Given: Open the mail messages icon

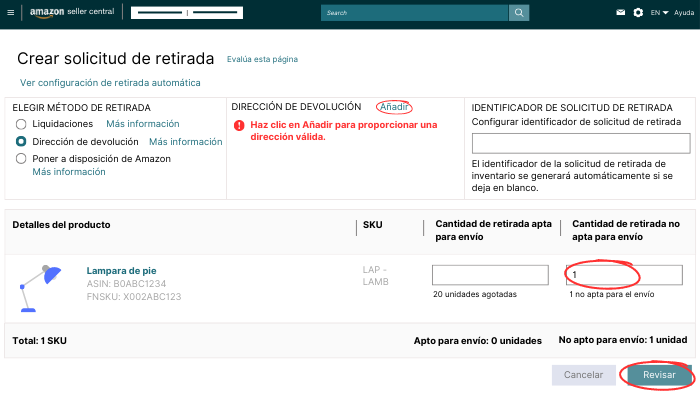Looking at the screenshot, I should coord(621,12).
